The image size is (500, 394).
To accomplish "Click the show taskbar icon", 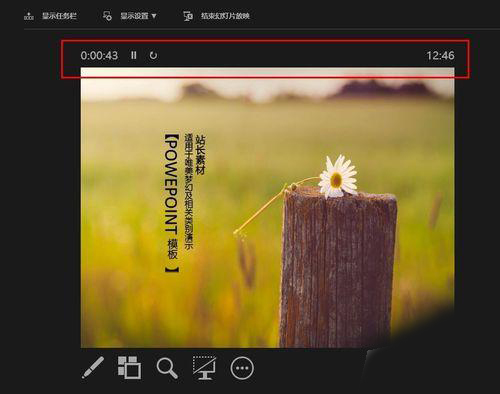I will click(29, 16).
